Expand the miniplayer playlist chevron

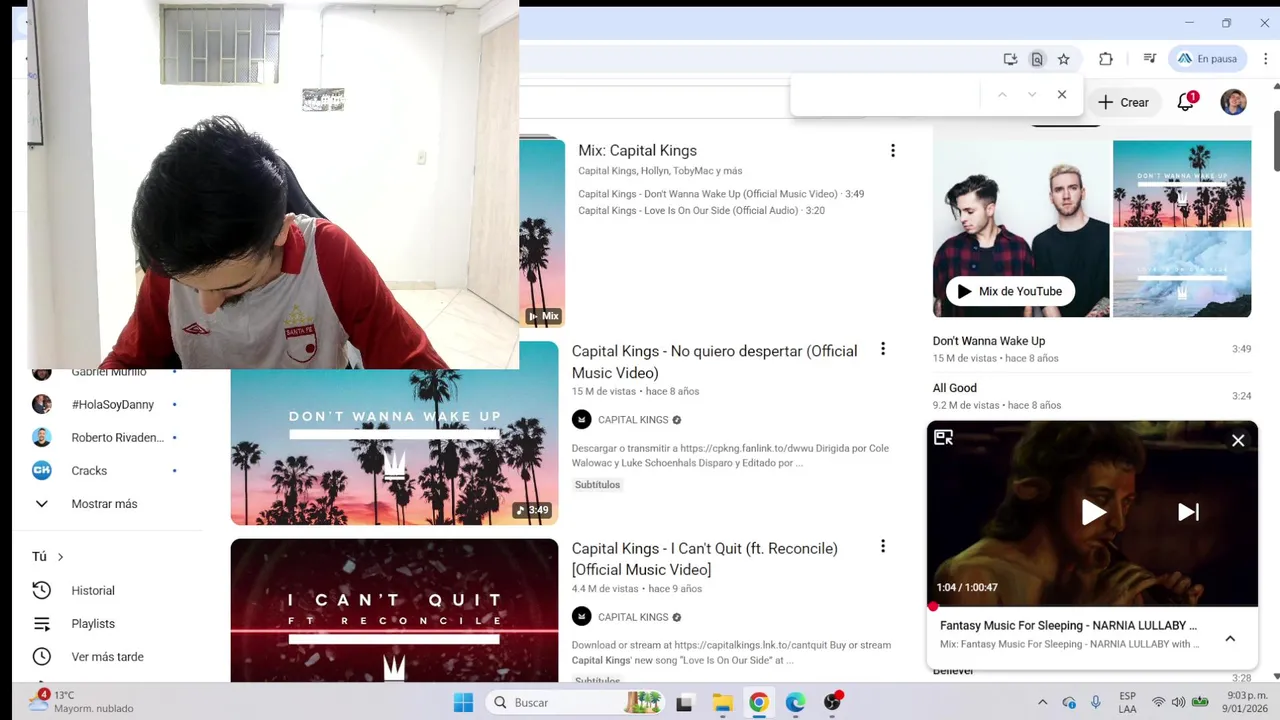[1230, 638]
